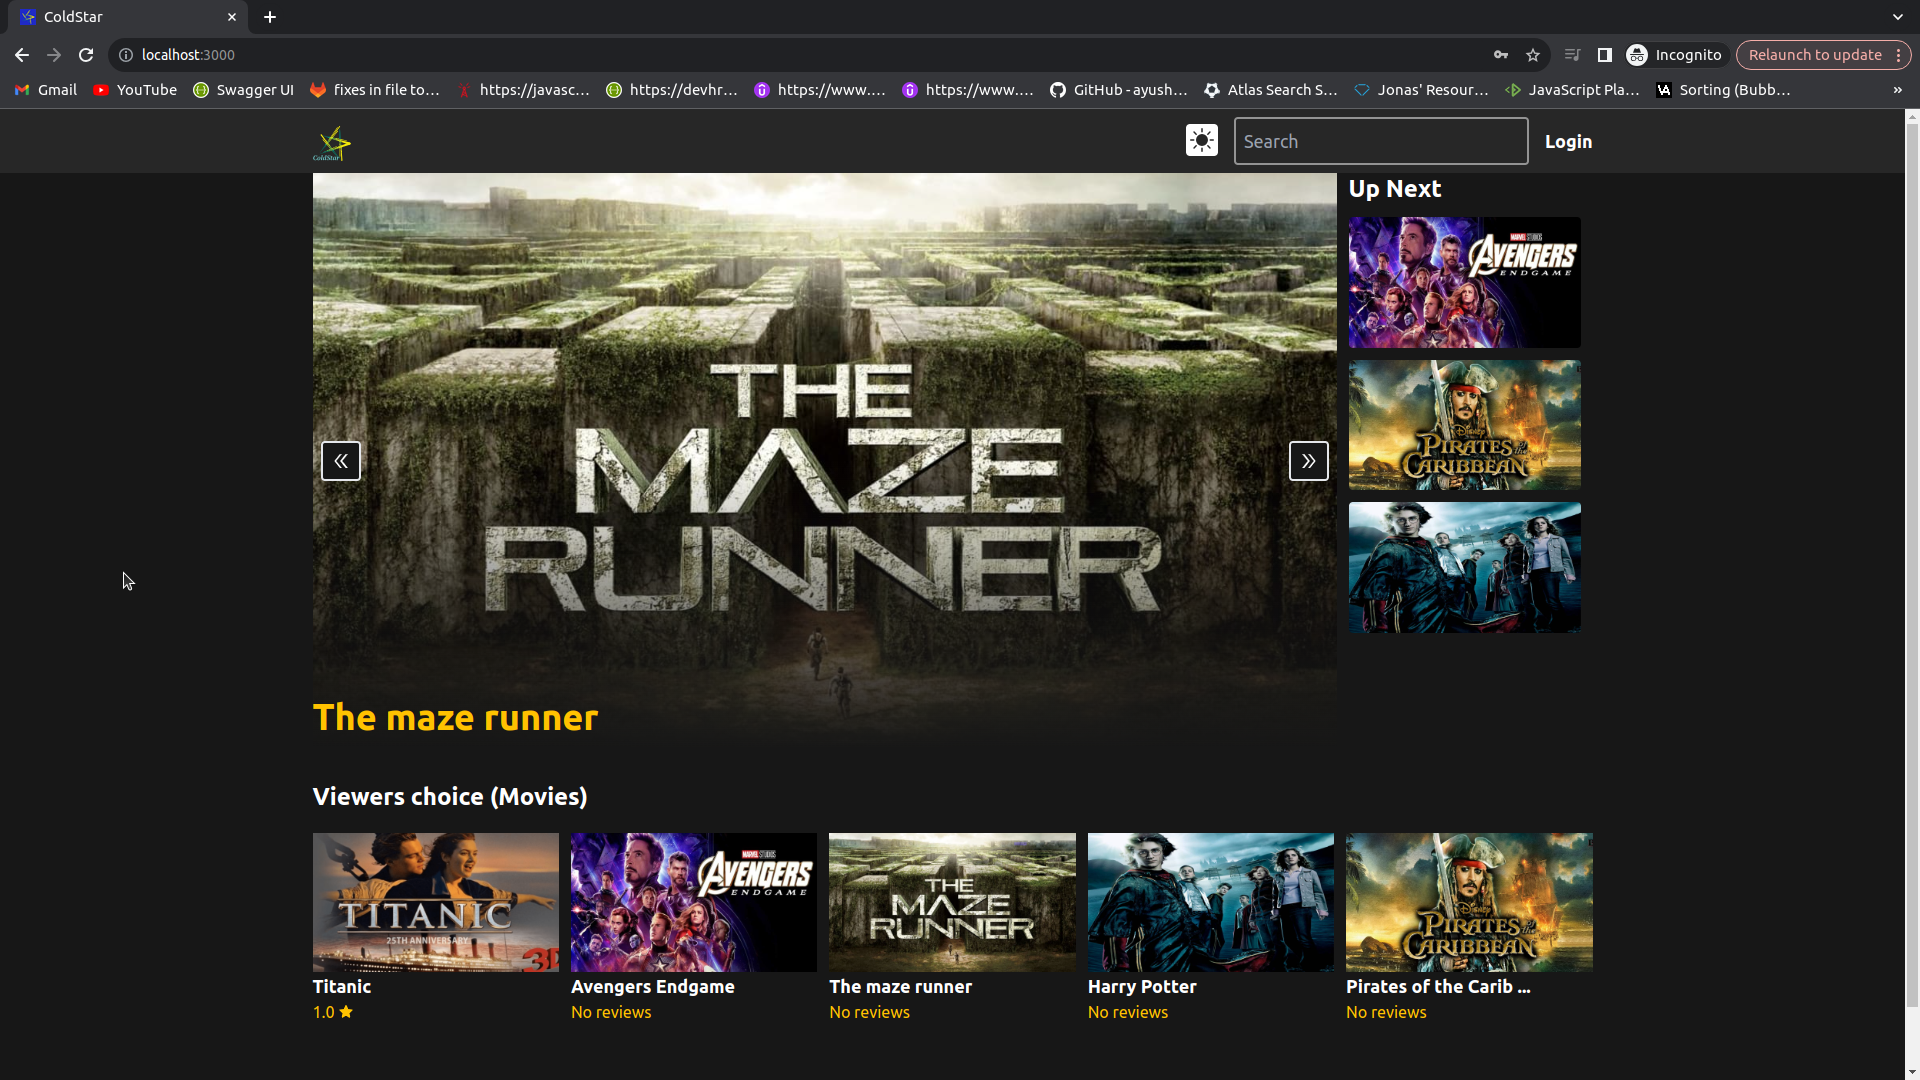Open the JavaScript Pla... bookmark
Image resolution: width=1920 pixels, height=1080 pixels.
coord(1573,90)
